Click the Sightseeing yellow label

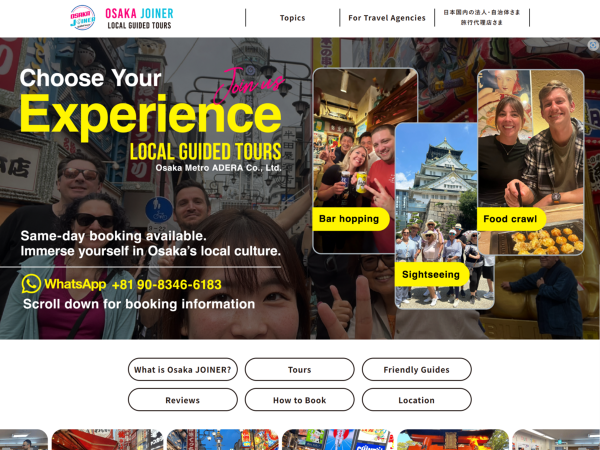click(432, 274)
